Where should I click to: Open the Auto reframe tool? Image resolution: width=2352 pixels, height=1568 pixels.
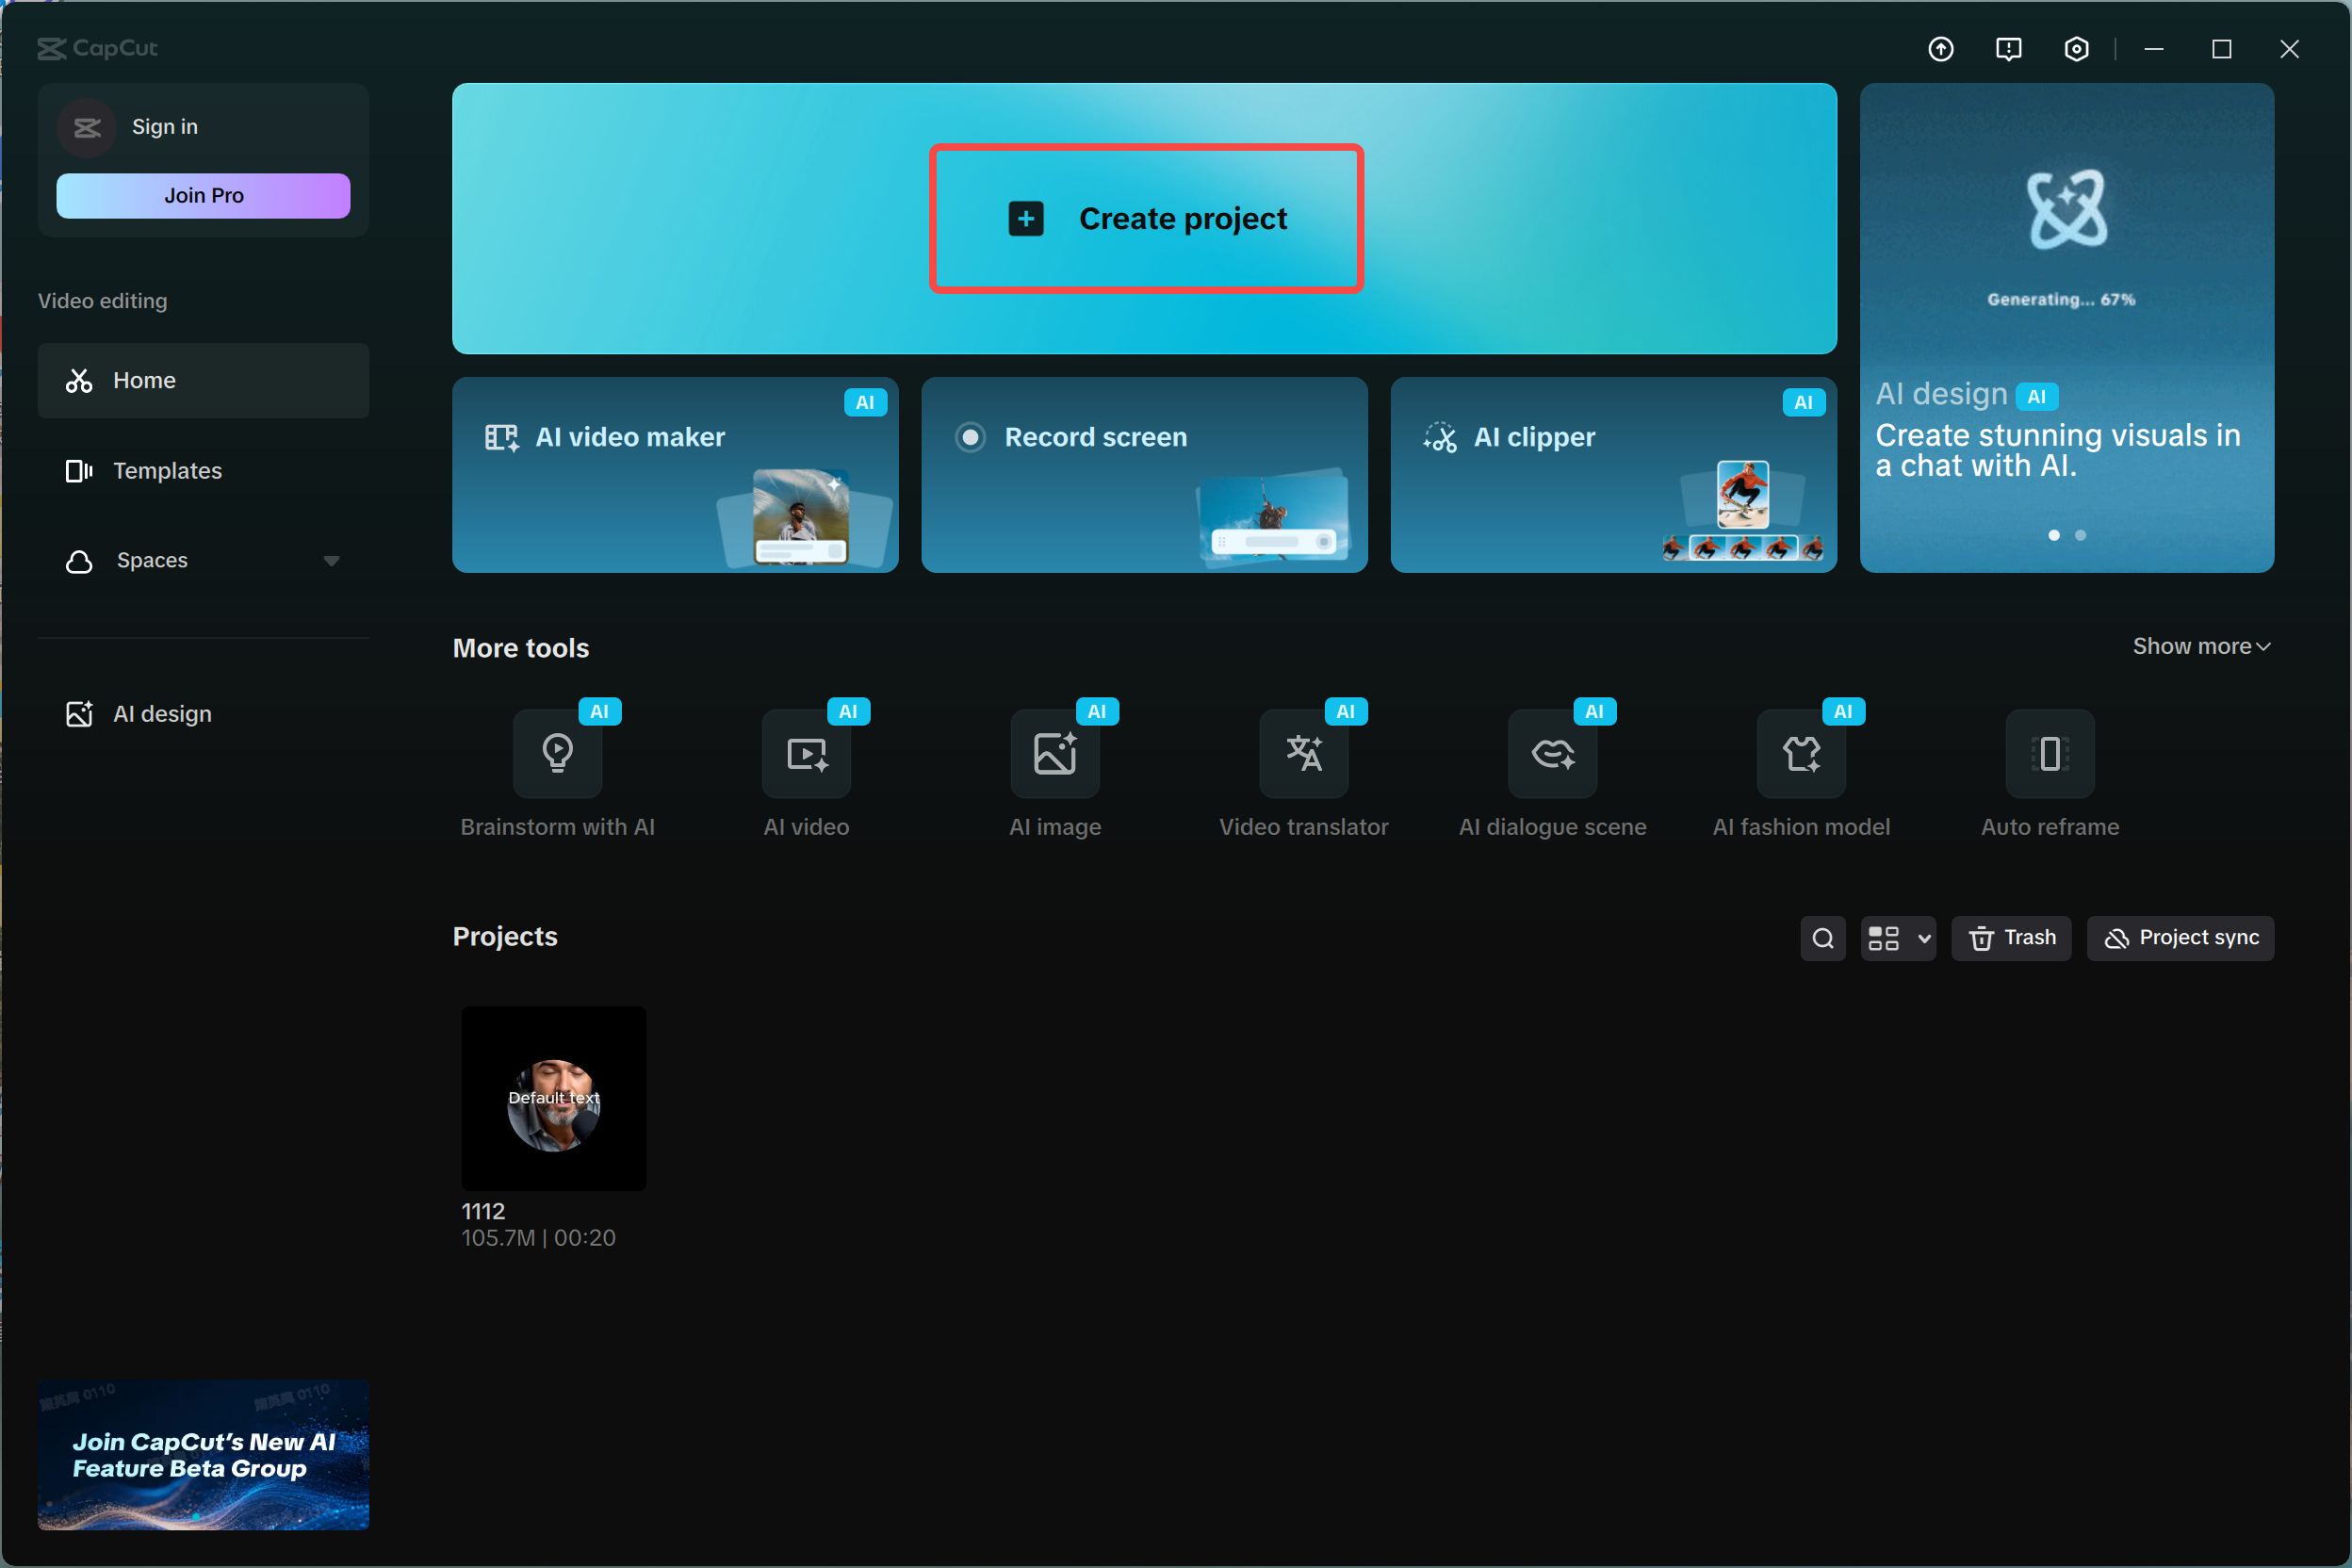(2049, 754)
